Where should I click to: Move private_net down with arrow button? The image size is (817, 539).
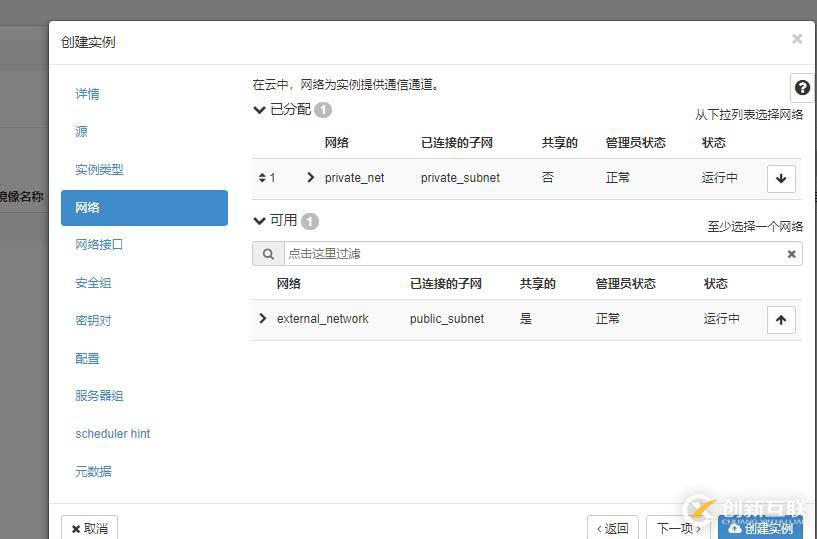point(781,179)
